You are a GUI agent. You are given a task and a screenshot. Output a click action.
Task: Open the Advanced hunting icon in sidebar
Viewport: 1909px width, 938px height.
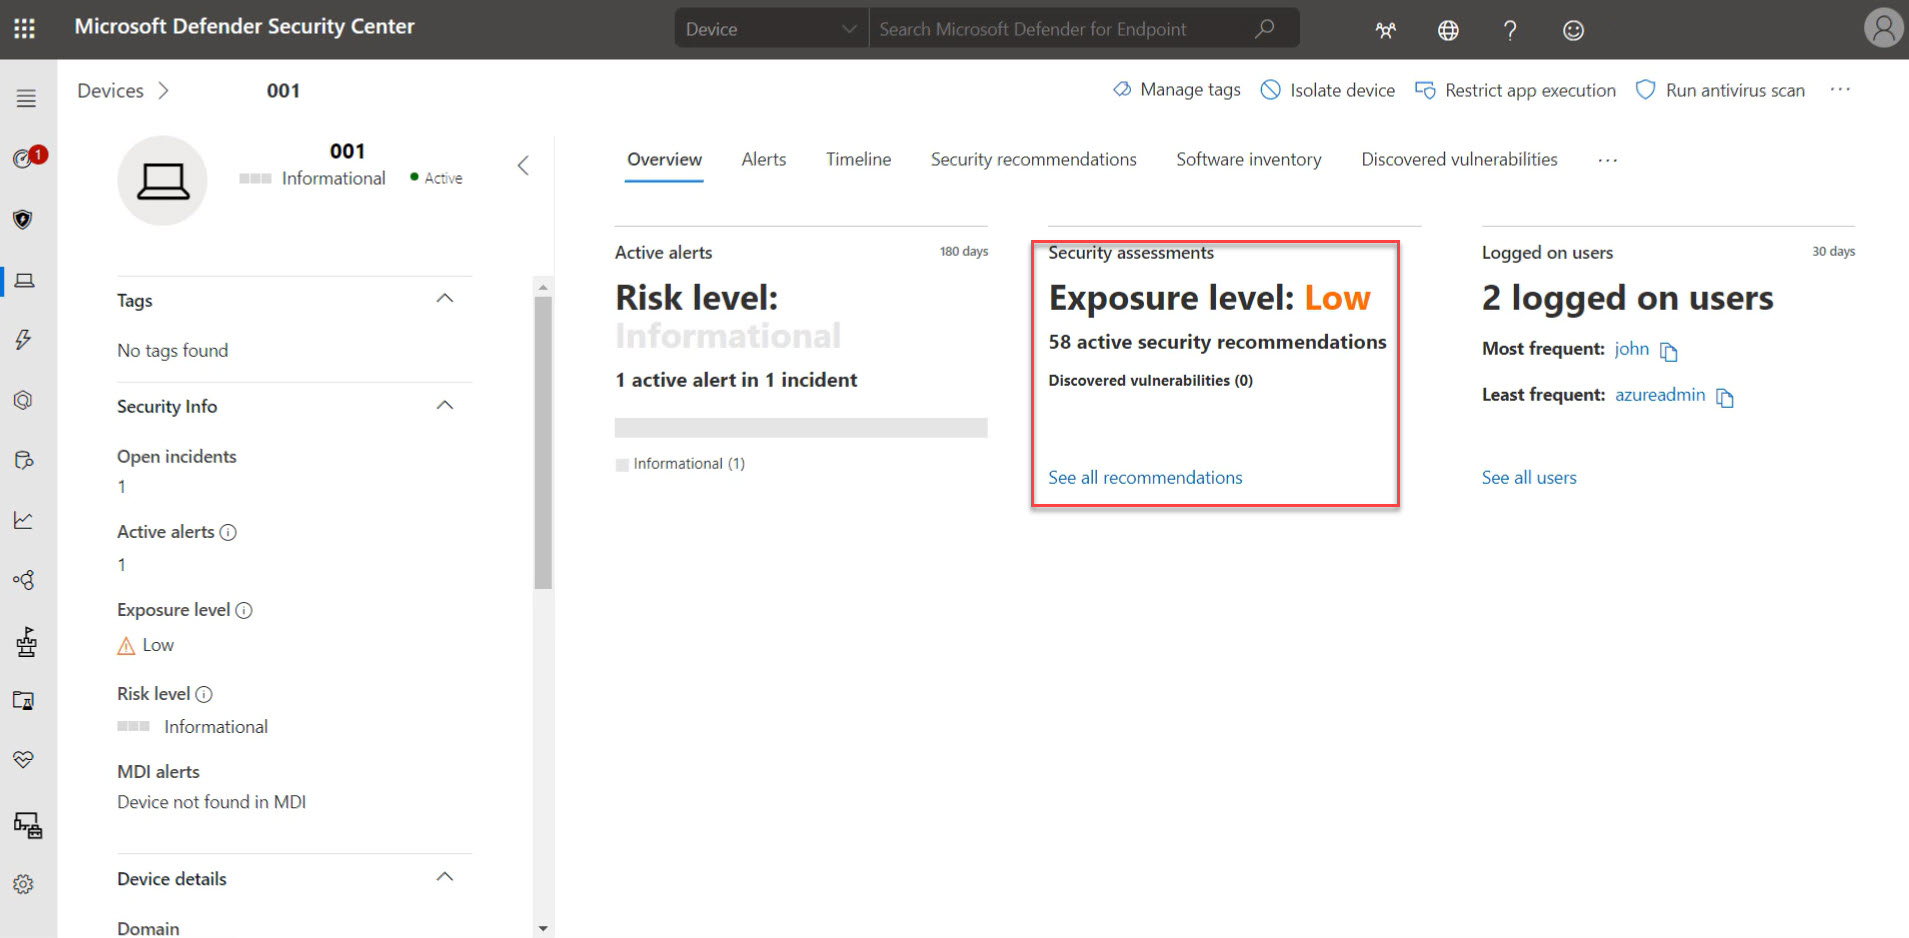point(23,400)
